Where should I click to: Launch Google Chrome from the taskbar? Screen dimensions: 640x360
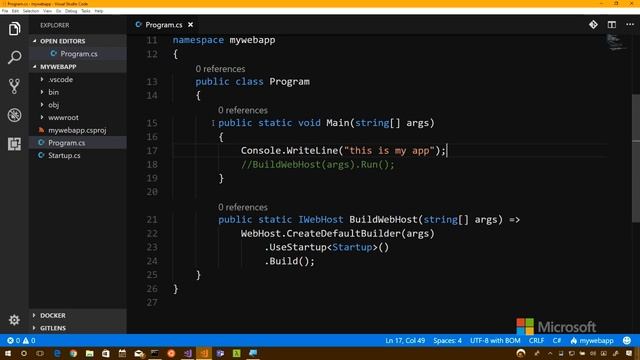pyautogui.click(x=73, y=353)
